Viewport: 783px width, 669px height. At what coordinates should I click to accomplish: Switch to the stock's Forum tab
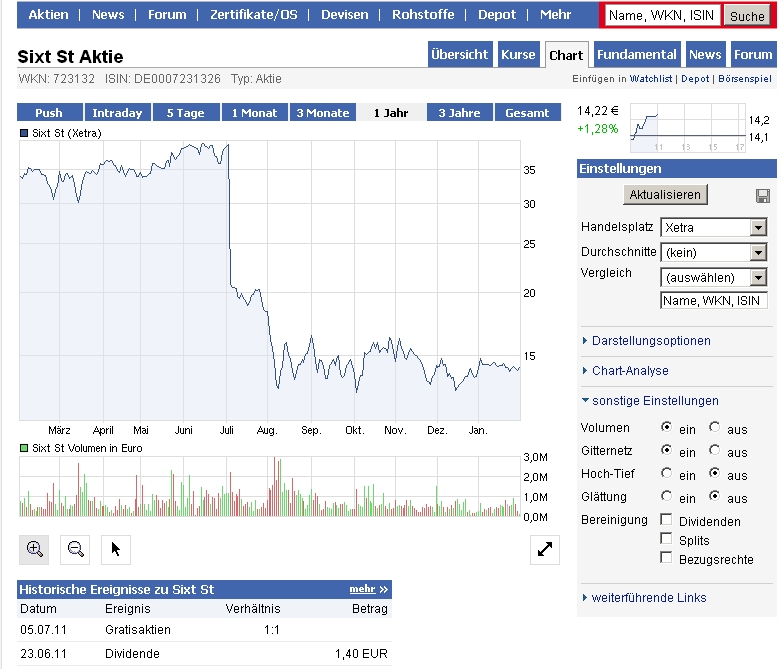[753, 54]
